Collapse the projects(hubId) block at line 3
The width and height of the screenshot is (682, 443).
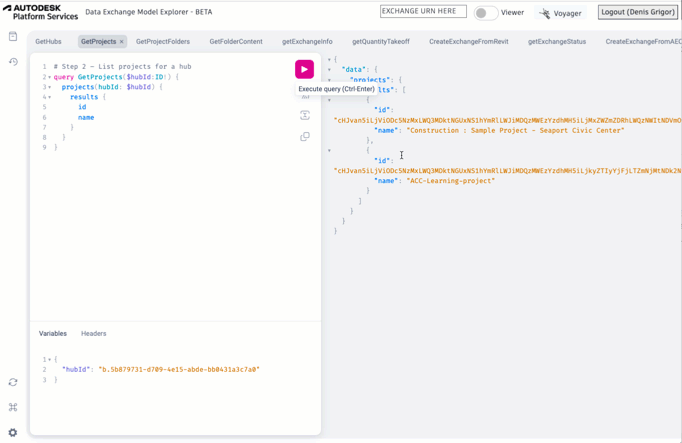[x=50, y=87]
